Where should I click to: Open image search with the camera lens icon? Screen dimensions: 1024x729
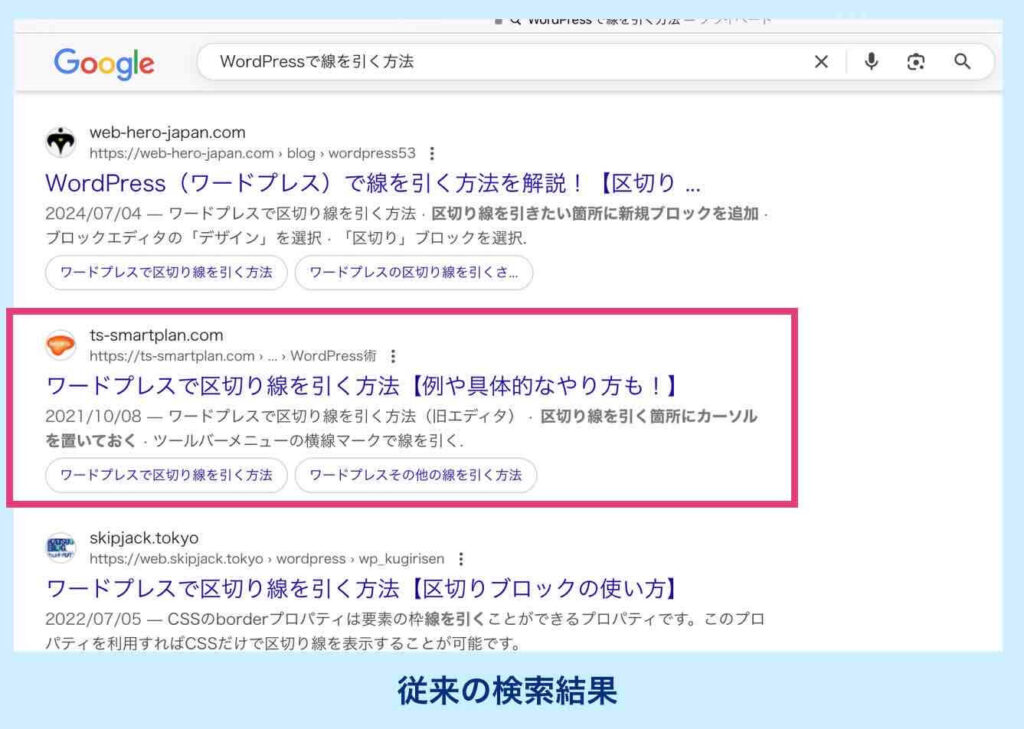click(916, 62)
